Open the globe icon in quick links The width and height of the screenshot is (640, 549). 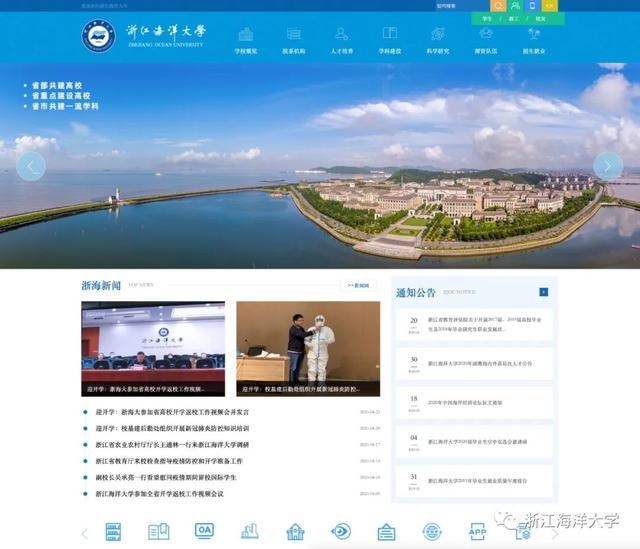[x=432, y=532]
